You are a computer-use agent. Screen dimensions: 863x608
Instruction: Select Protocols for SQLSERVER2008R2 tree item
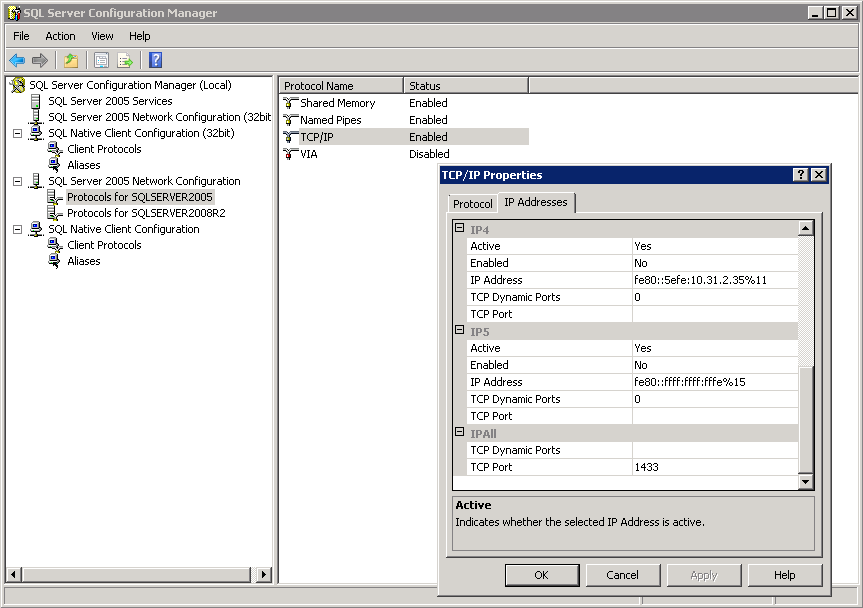pyautogui.click(x=146, y=213)
